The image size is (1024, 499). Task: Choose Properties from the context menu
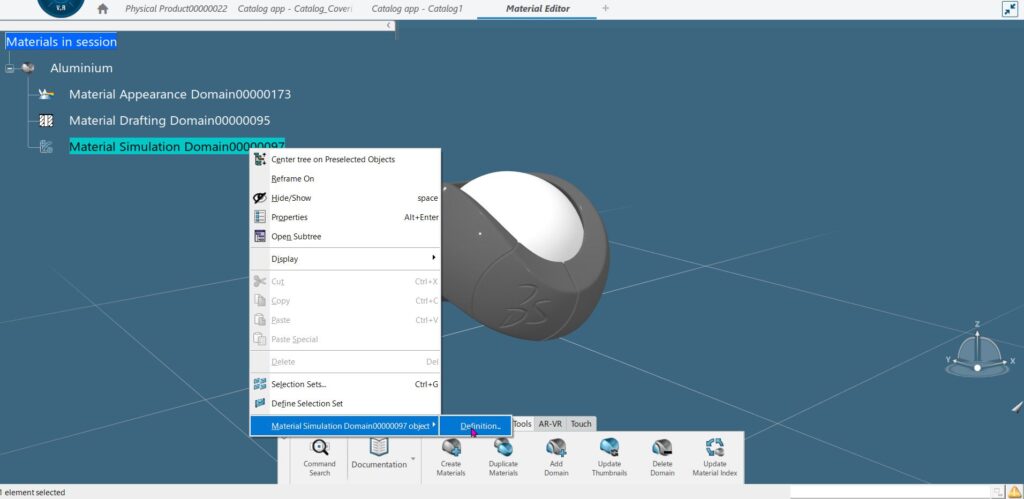(x=289, y=217)
